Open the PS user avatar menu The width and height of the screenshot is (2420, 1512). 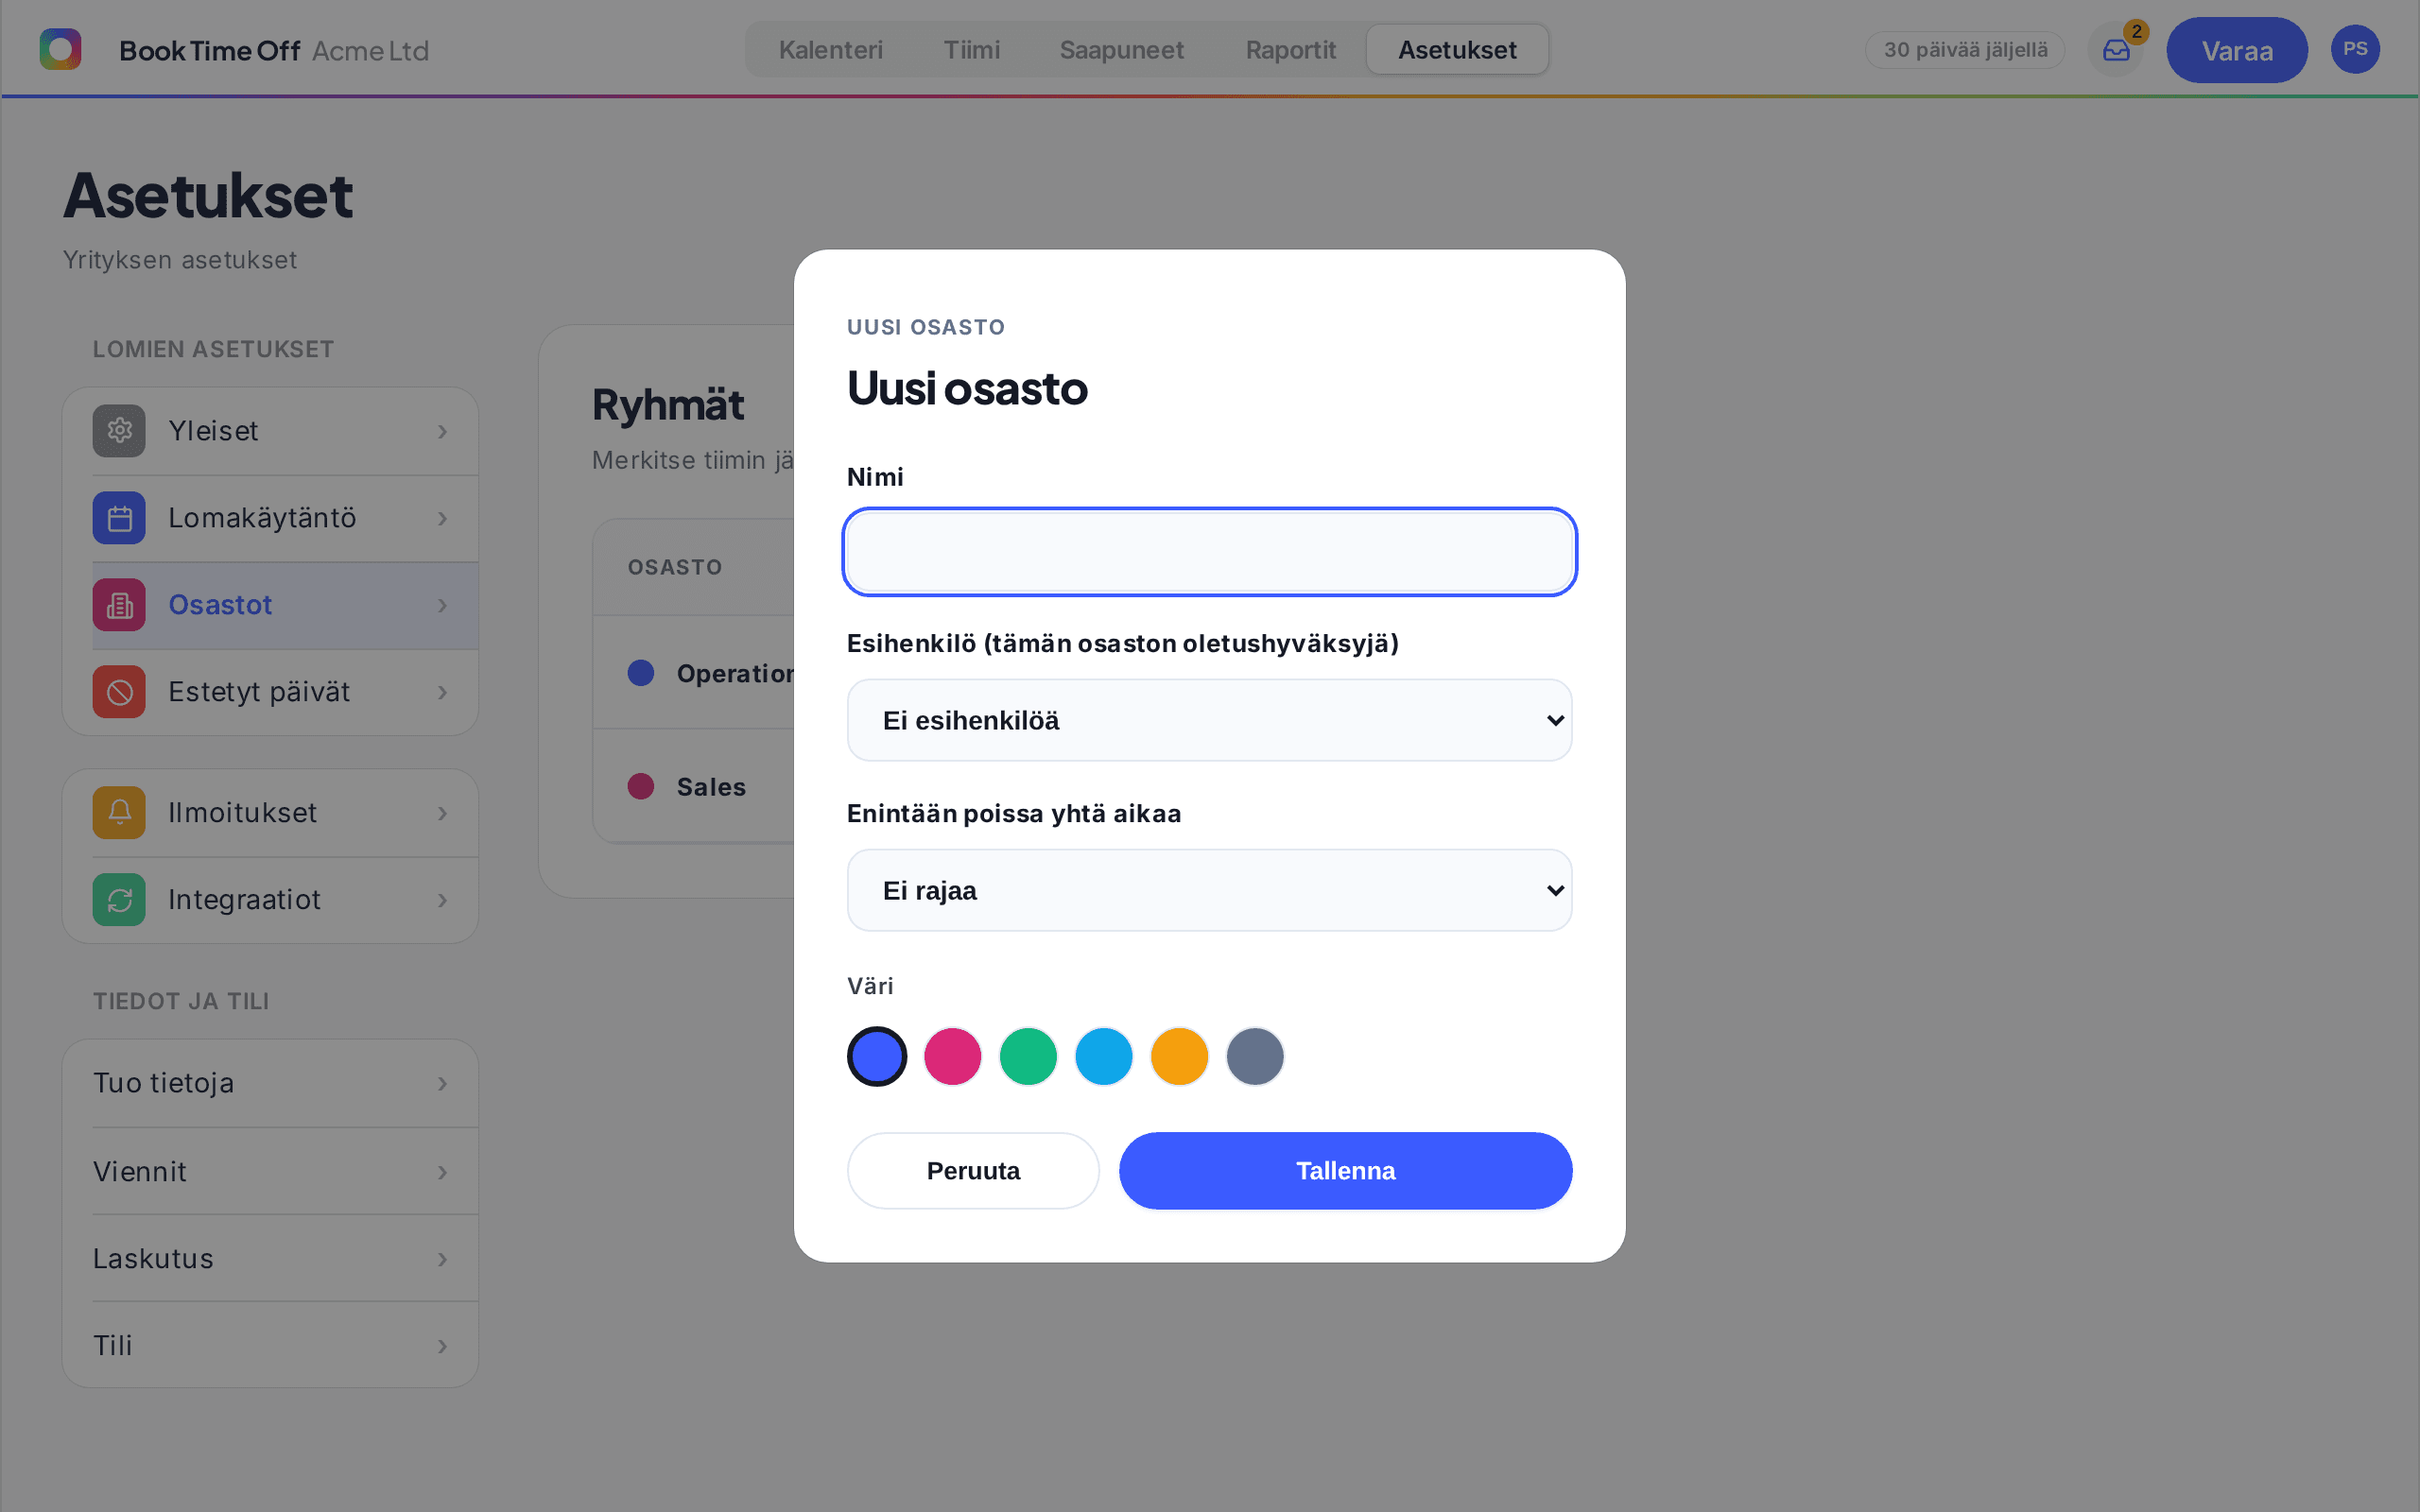pyautogui.click(x=2355, y=49)
